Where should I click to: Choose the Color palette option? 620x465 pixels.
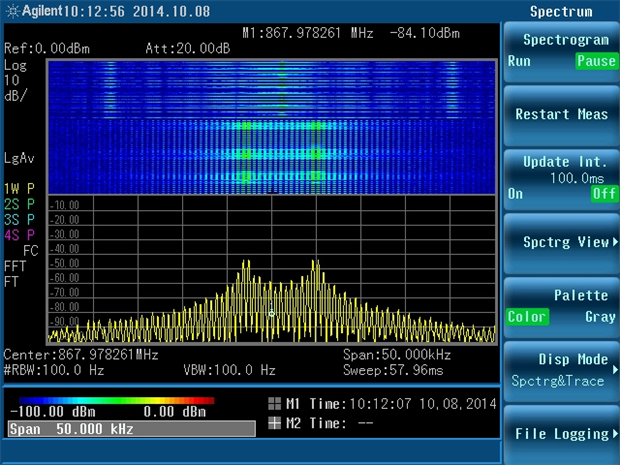[527, 317]
